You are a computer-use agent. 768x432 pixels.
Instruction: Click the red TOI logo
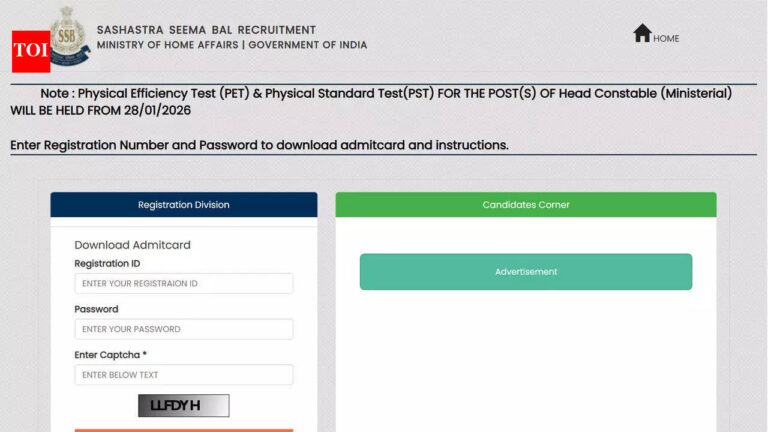click(x=31, y=50)
